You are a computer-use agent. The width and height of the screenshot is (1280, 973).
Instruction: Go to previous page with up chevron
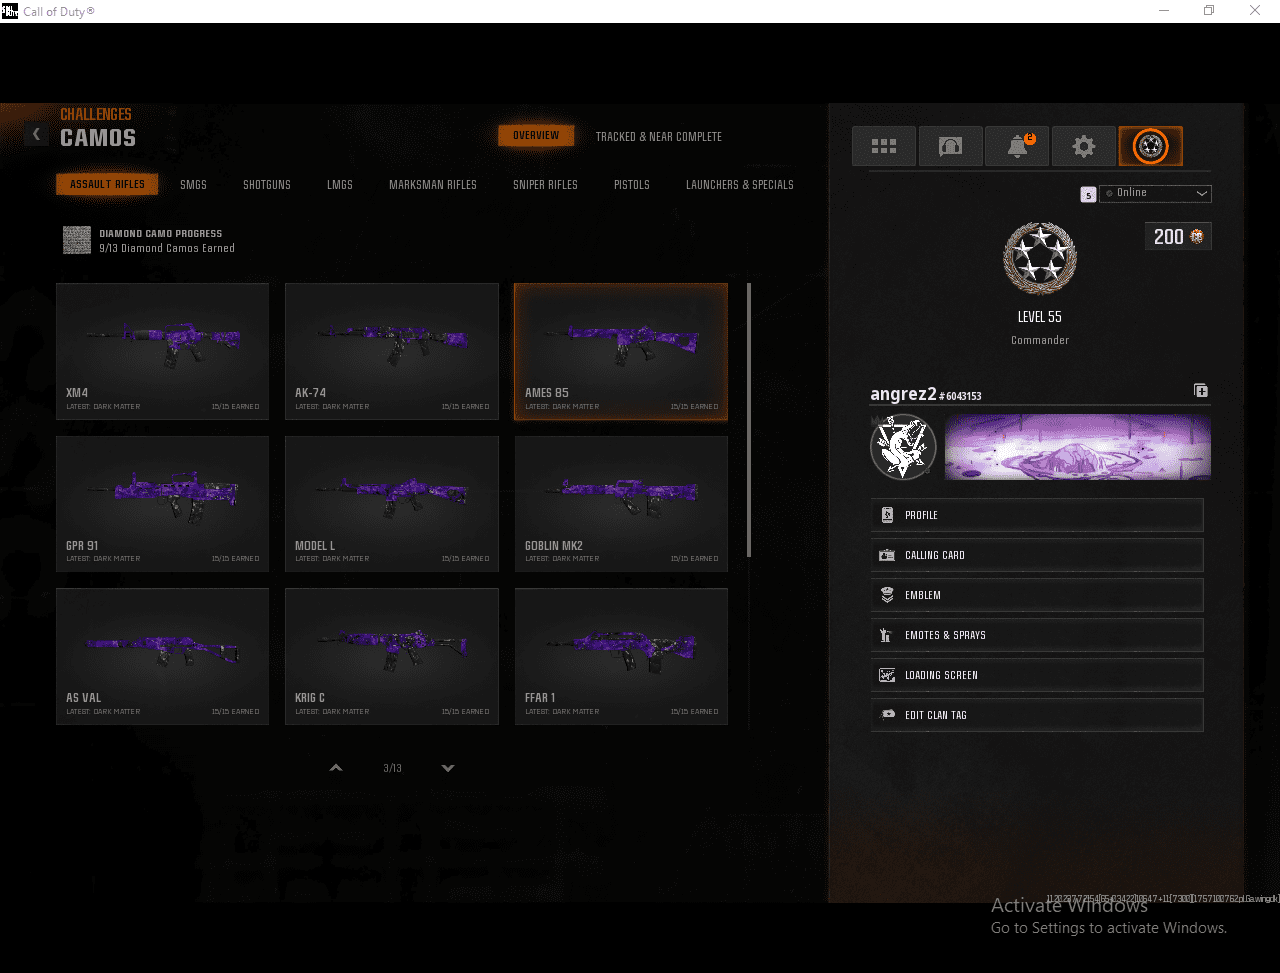[x=336, y=768]
